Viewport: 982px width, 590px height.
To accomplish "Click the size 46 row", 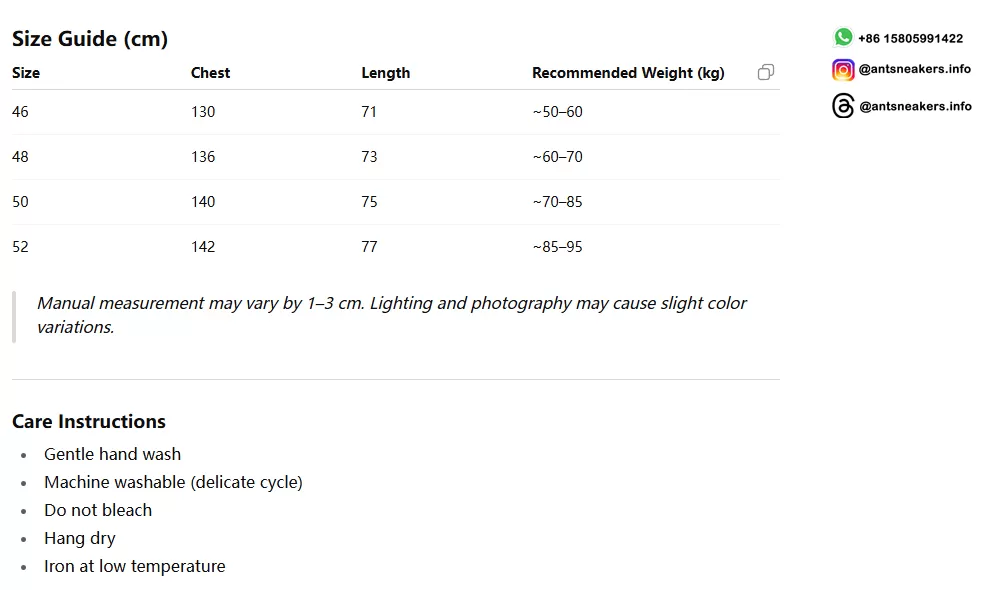I will (x=396, y=112).
